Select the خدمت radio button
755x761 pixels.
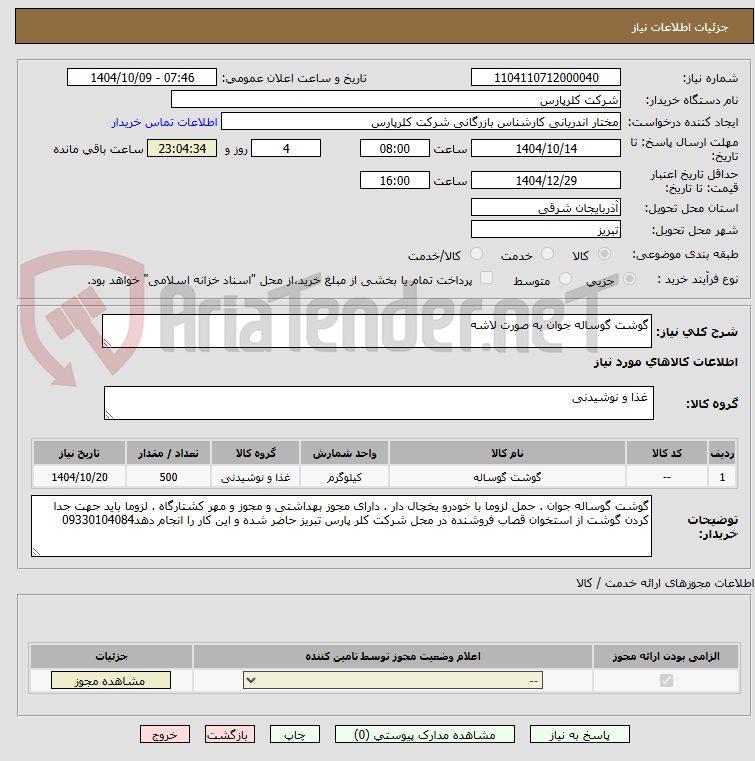coord(547,253)
